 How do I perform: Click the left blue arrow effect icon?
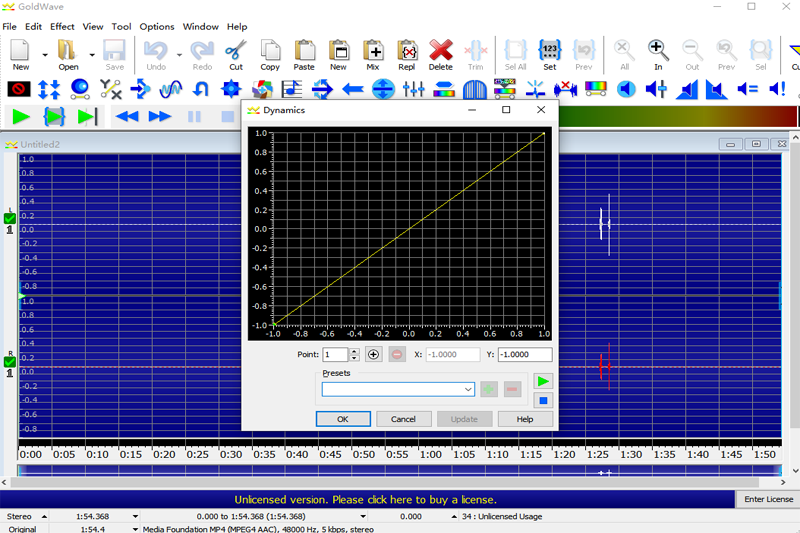pos(353,89)
